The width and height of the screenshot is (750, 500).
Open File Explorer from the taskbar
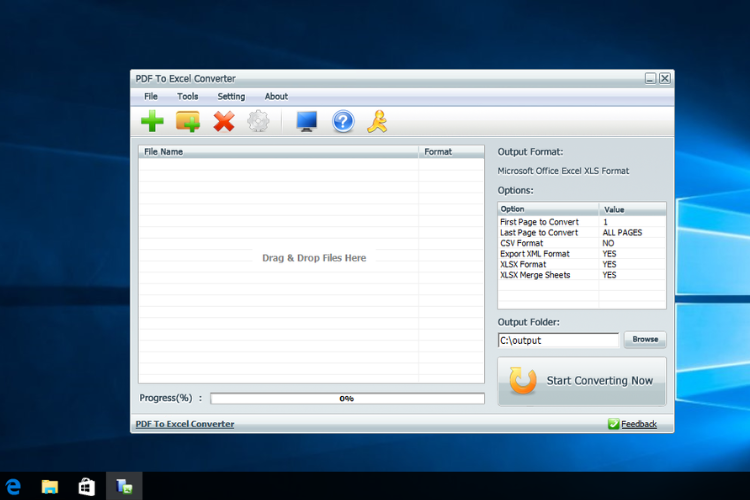point(50,487)
